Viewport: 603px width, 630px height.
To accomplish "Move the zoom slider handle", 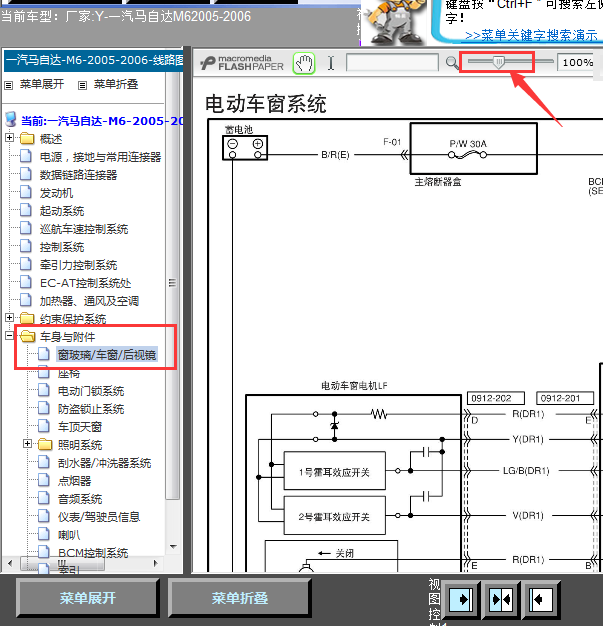I will pos(499,62).
